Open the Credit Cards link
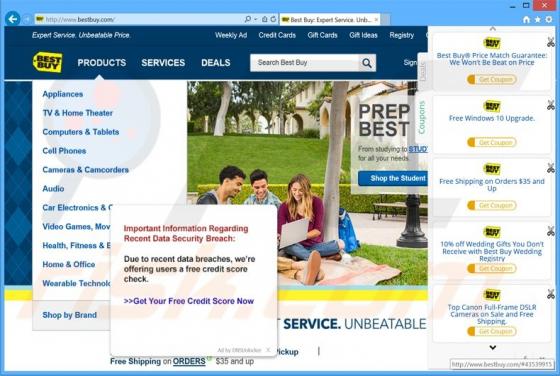This screenshot has width=560, height=376. click(x=277, y=35)
